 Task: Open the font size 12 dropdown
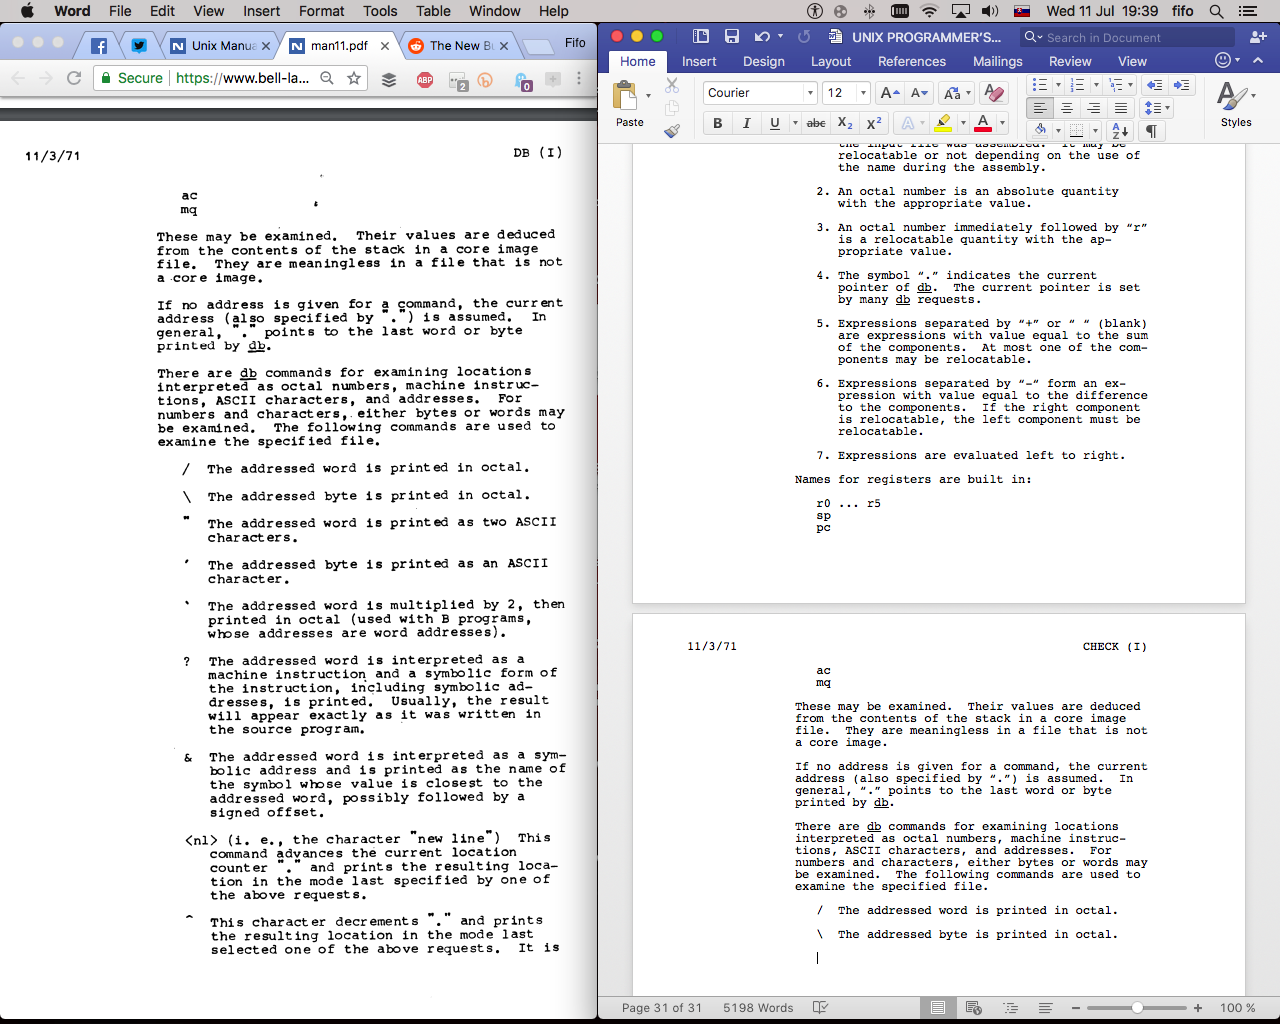(x=863, y=93)
